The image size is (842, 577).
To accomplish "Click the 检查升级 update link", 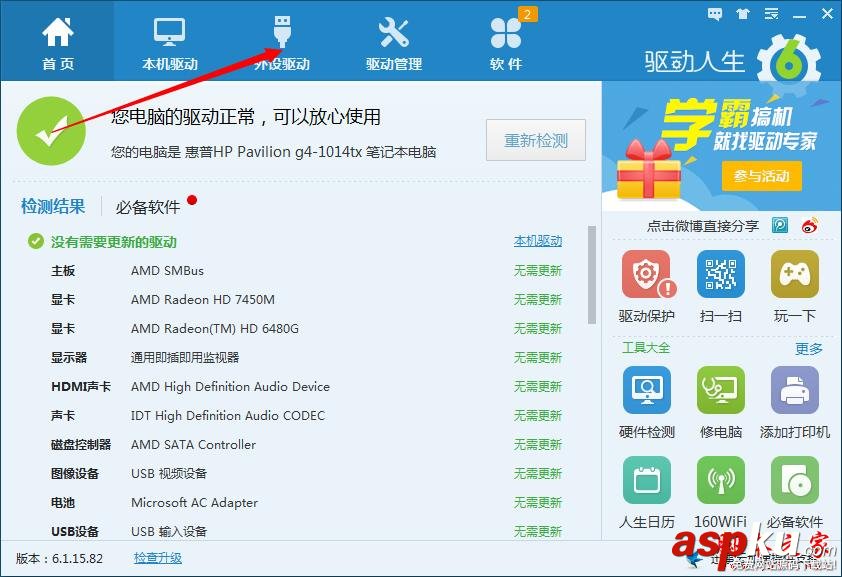I will coord(157,558).
